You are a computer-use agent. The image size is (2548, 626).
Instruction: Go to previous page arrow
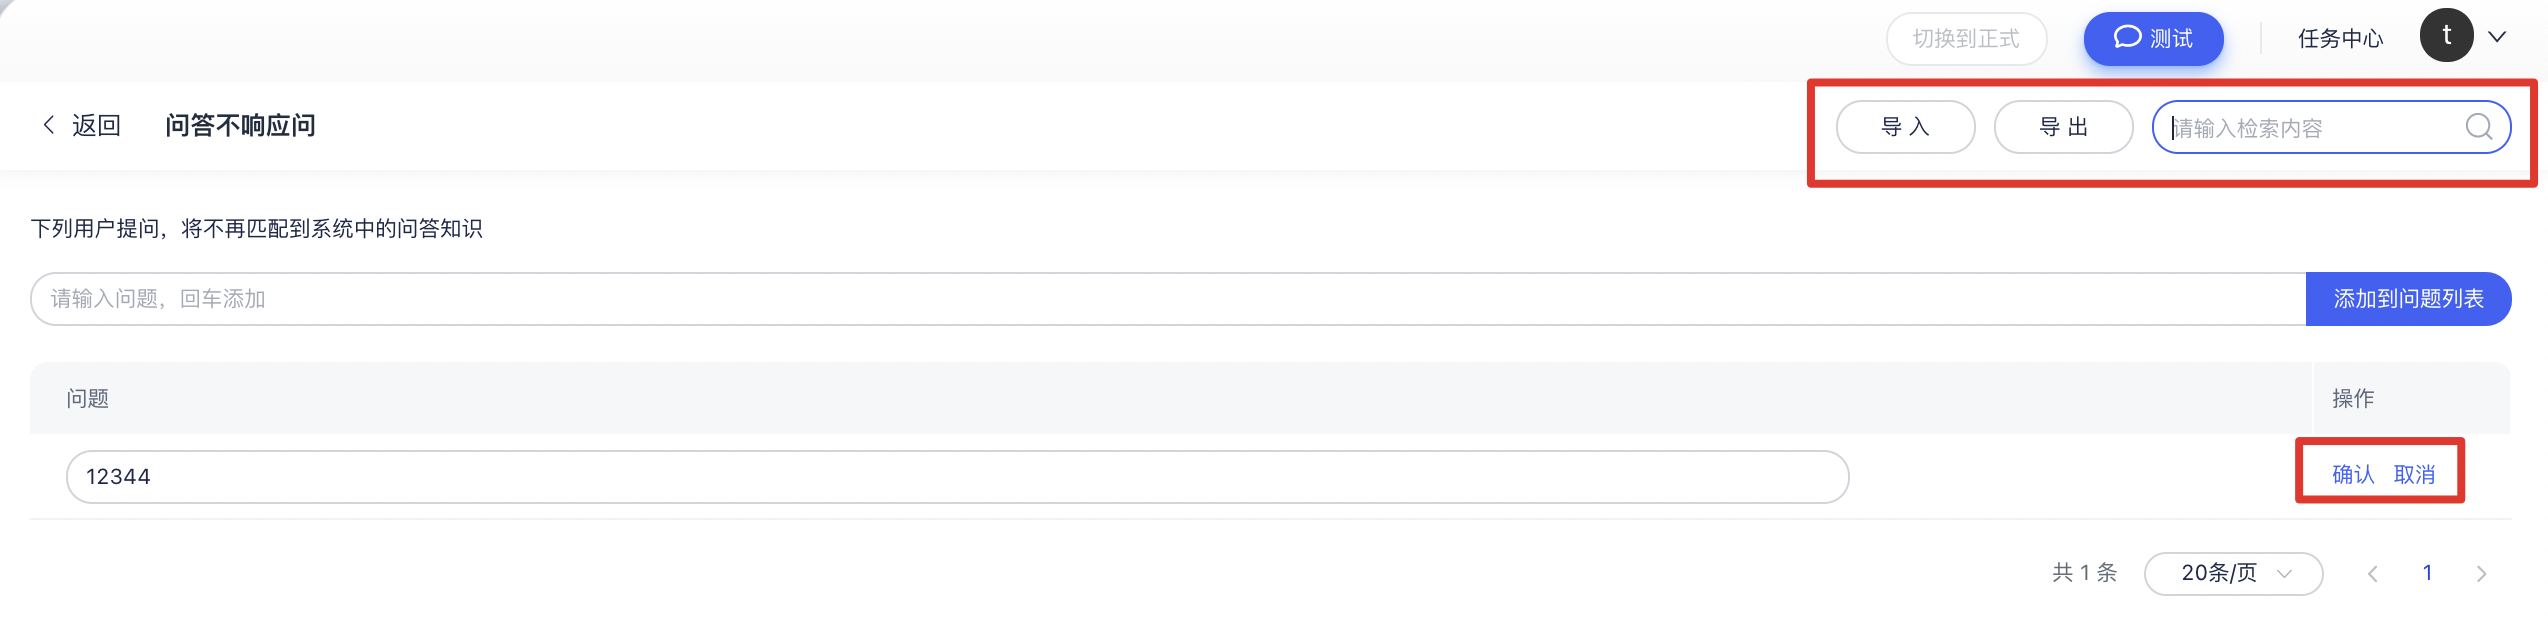2372,574
